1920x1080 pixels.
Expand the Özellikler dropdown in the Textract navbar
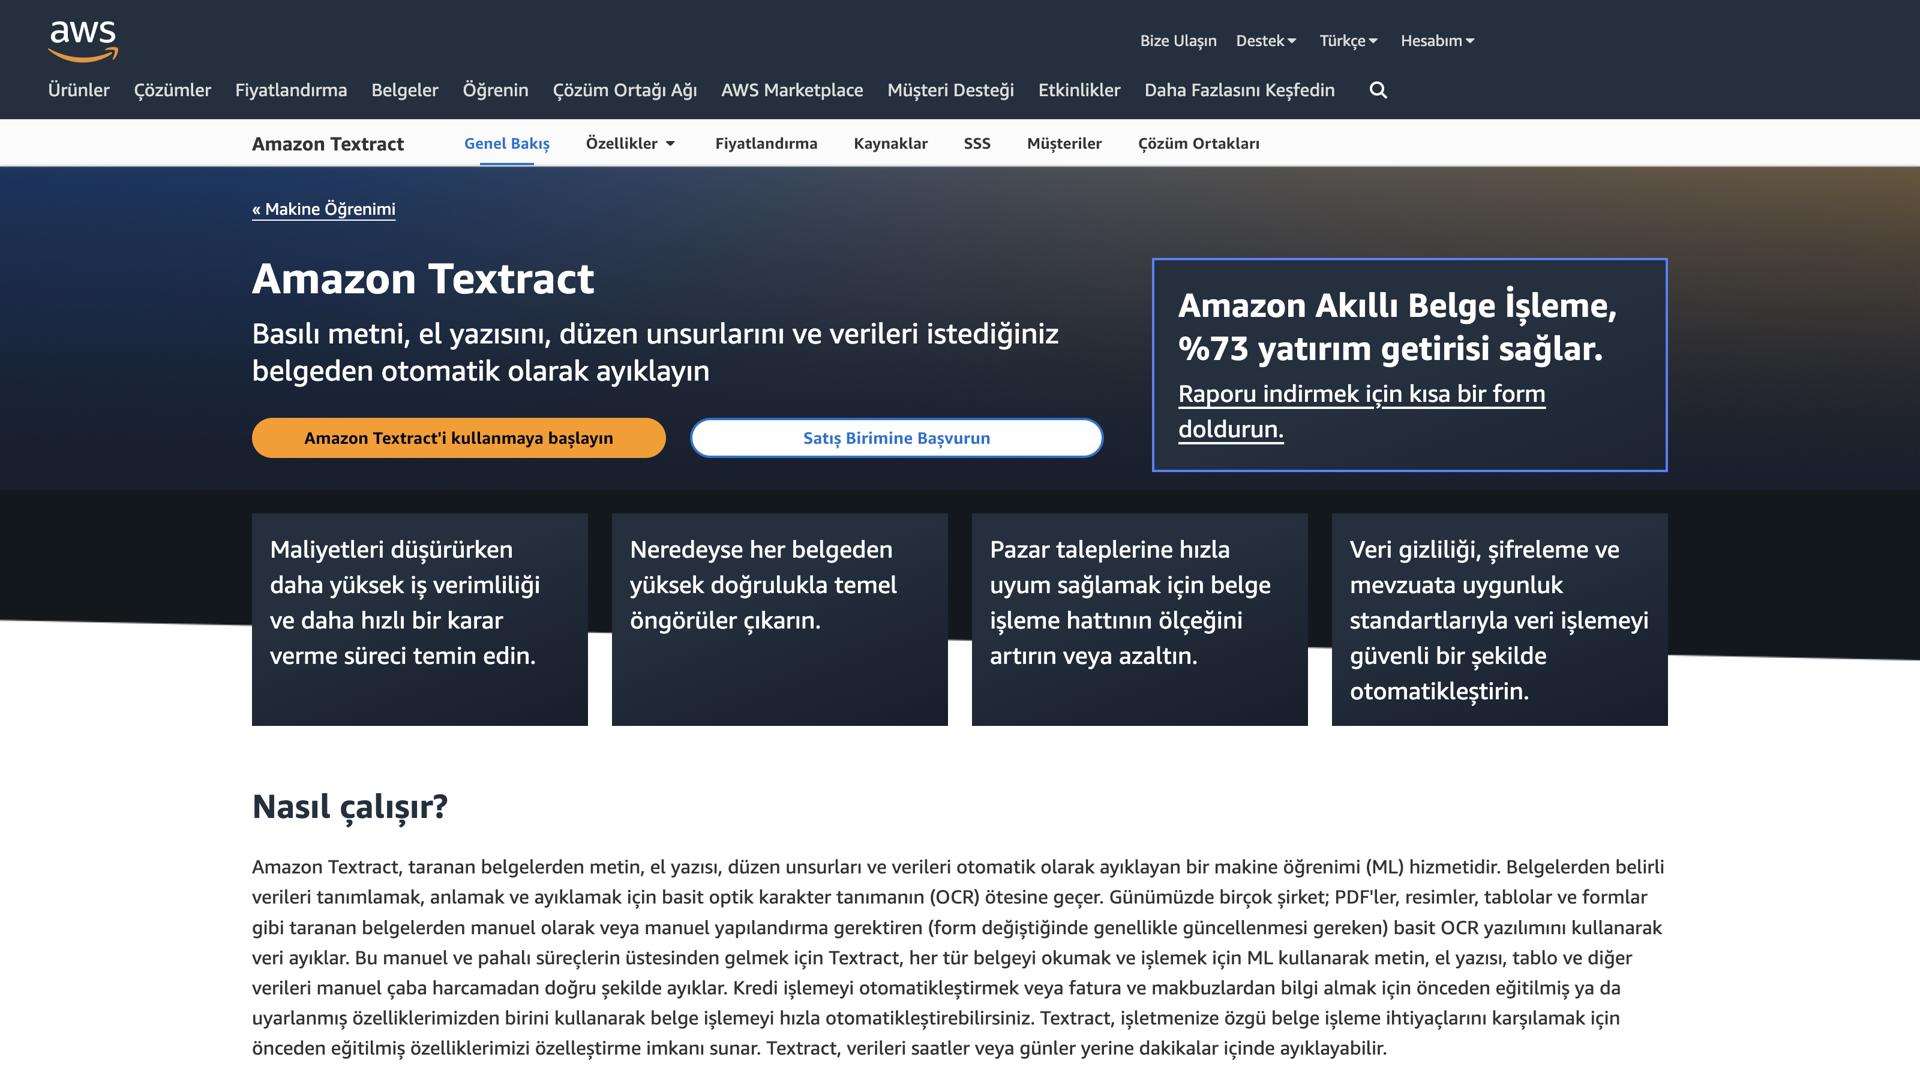click(x=630, y=143)
